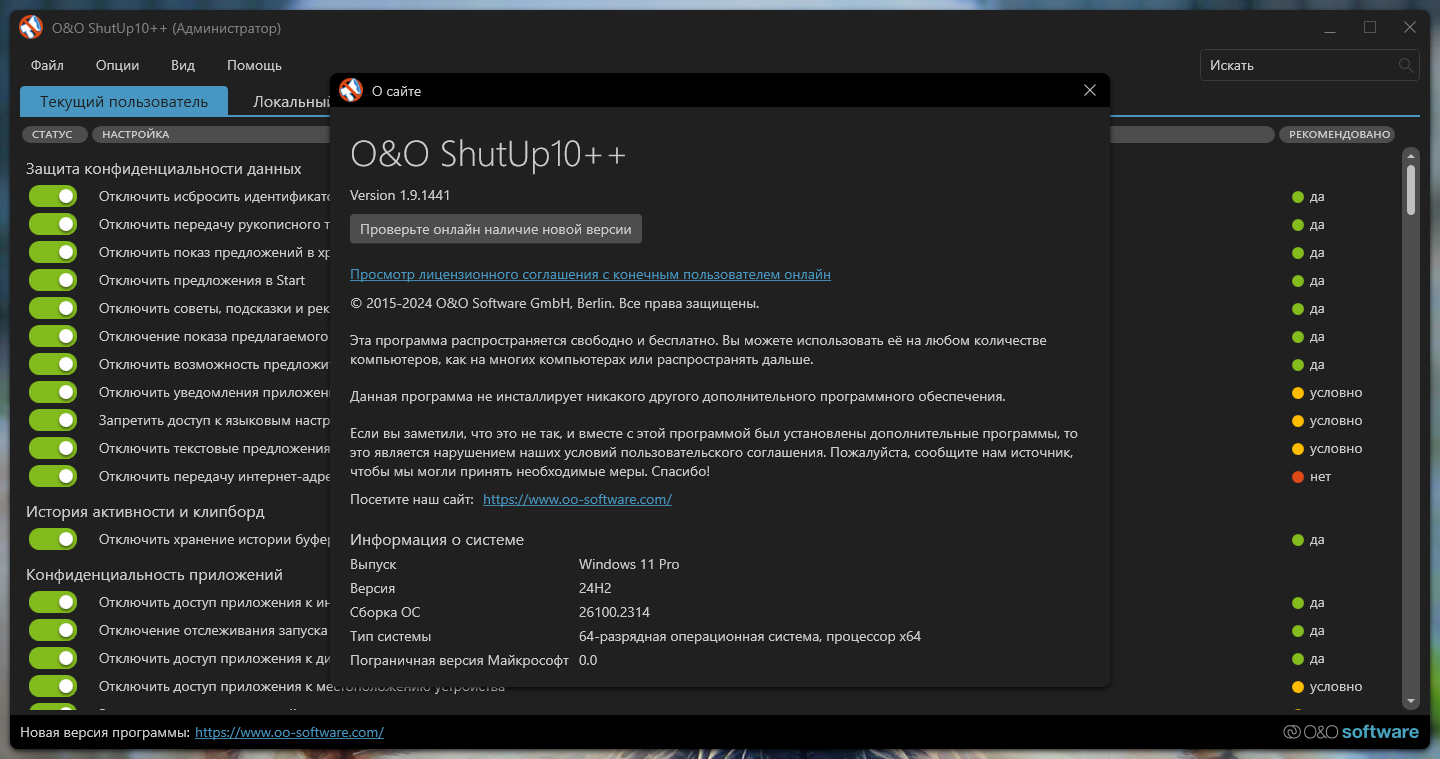Click the '26100.2314' OS build value
The width and height of the screenshot is (1440, 759).
pos(614,612)
